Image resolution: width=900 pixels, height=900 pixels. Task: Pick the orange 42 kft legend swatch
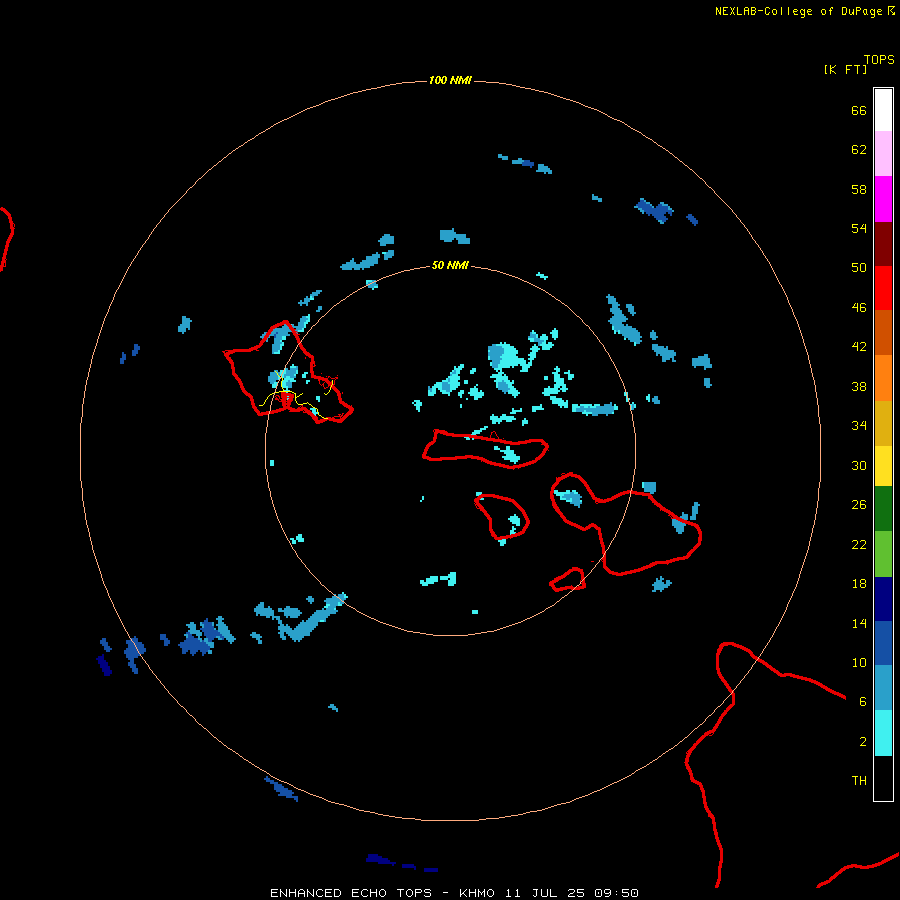click(883, 378)
